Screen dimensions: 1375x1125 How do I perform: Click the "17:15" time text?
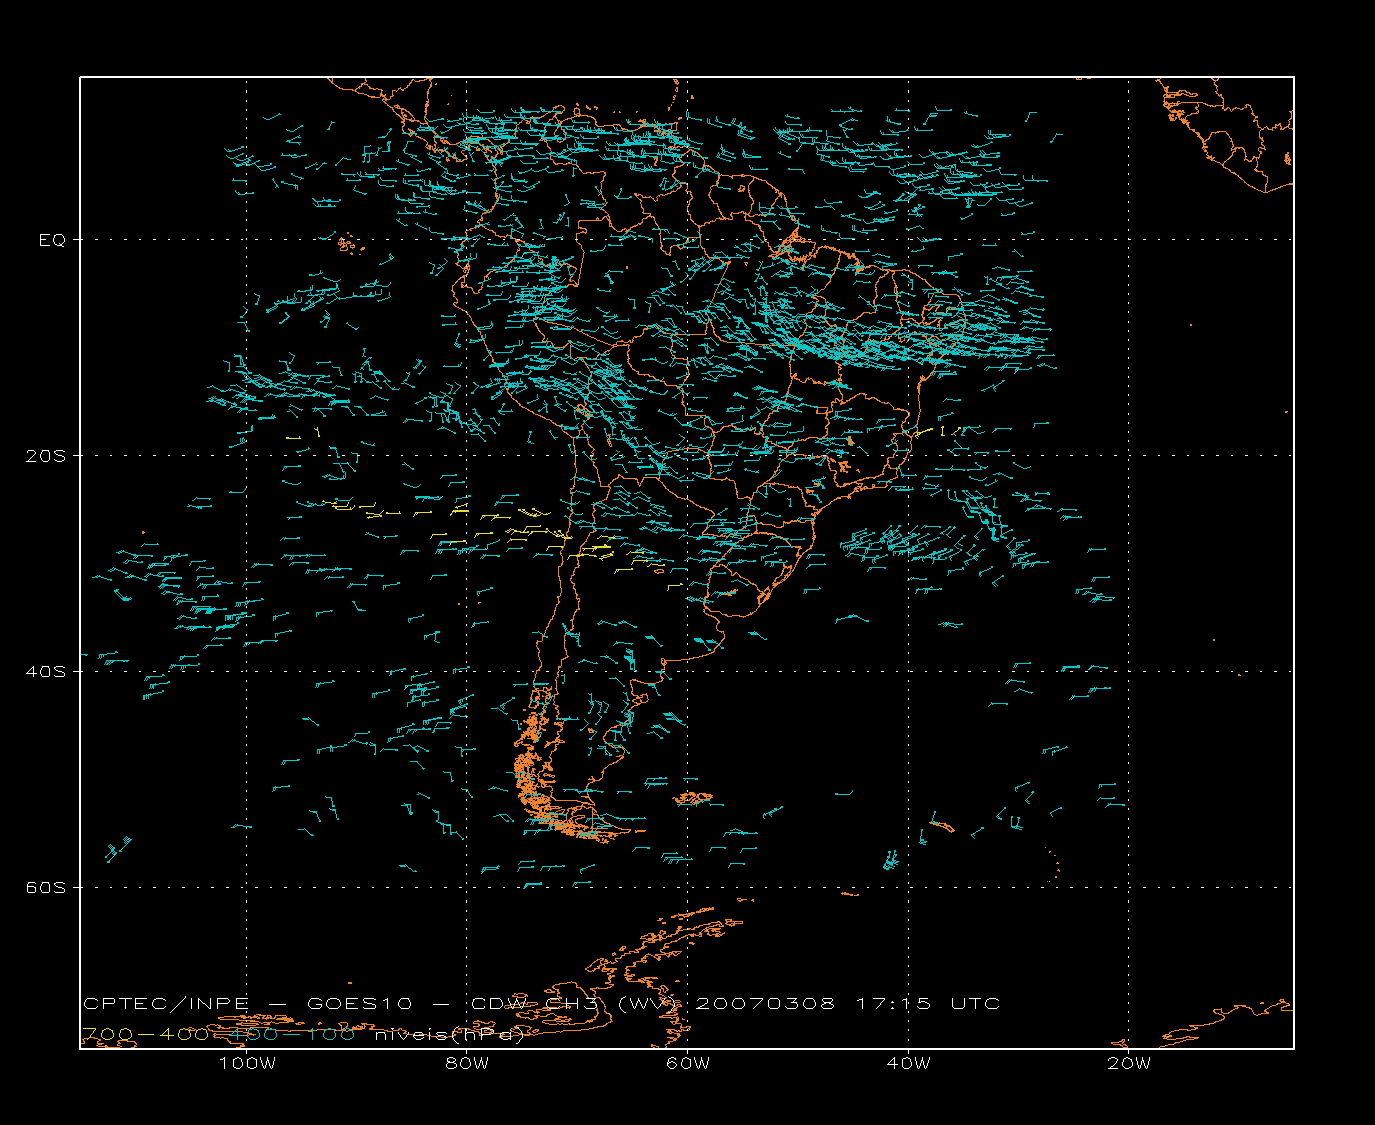pyautogui.click(x=893, y=1003)
